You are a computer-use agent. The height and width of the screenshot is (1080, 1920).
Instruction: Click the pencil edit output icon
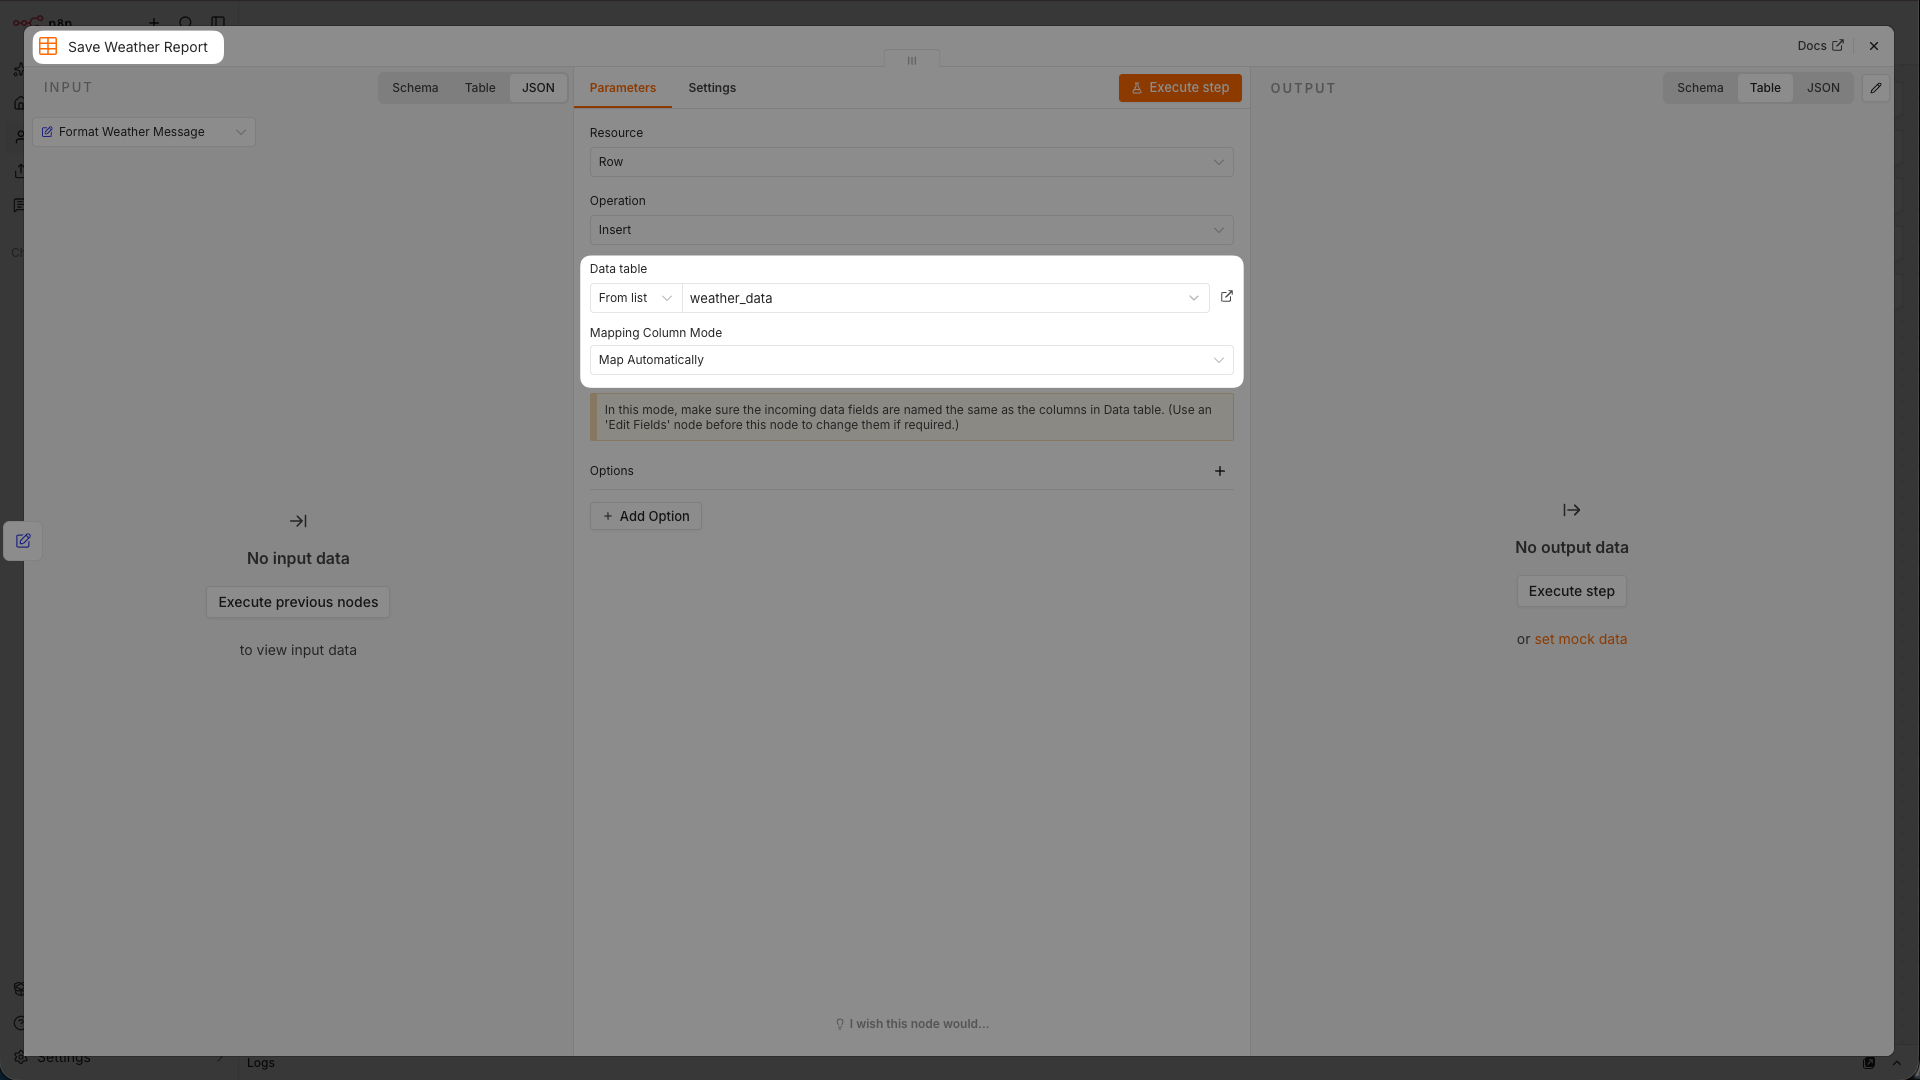(x=1876, y=88)
